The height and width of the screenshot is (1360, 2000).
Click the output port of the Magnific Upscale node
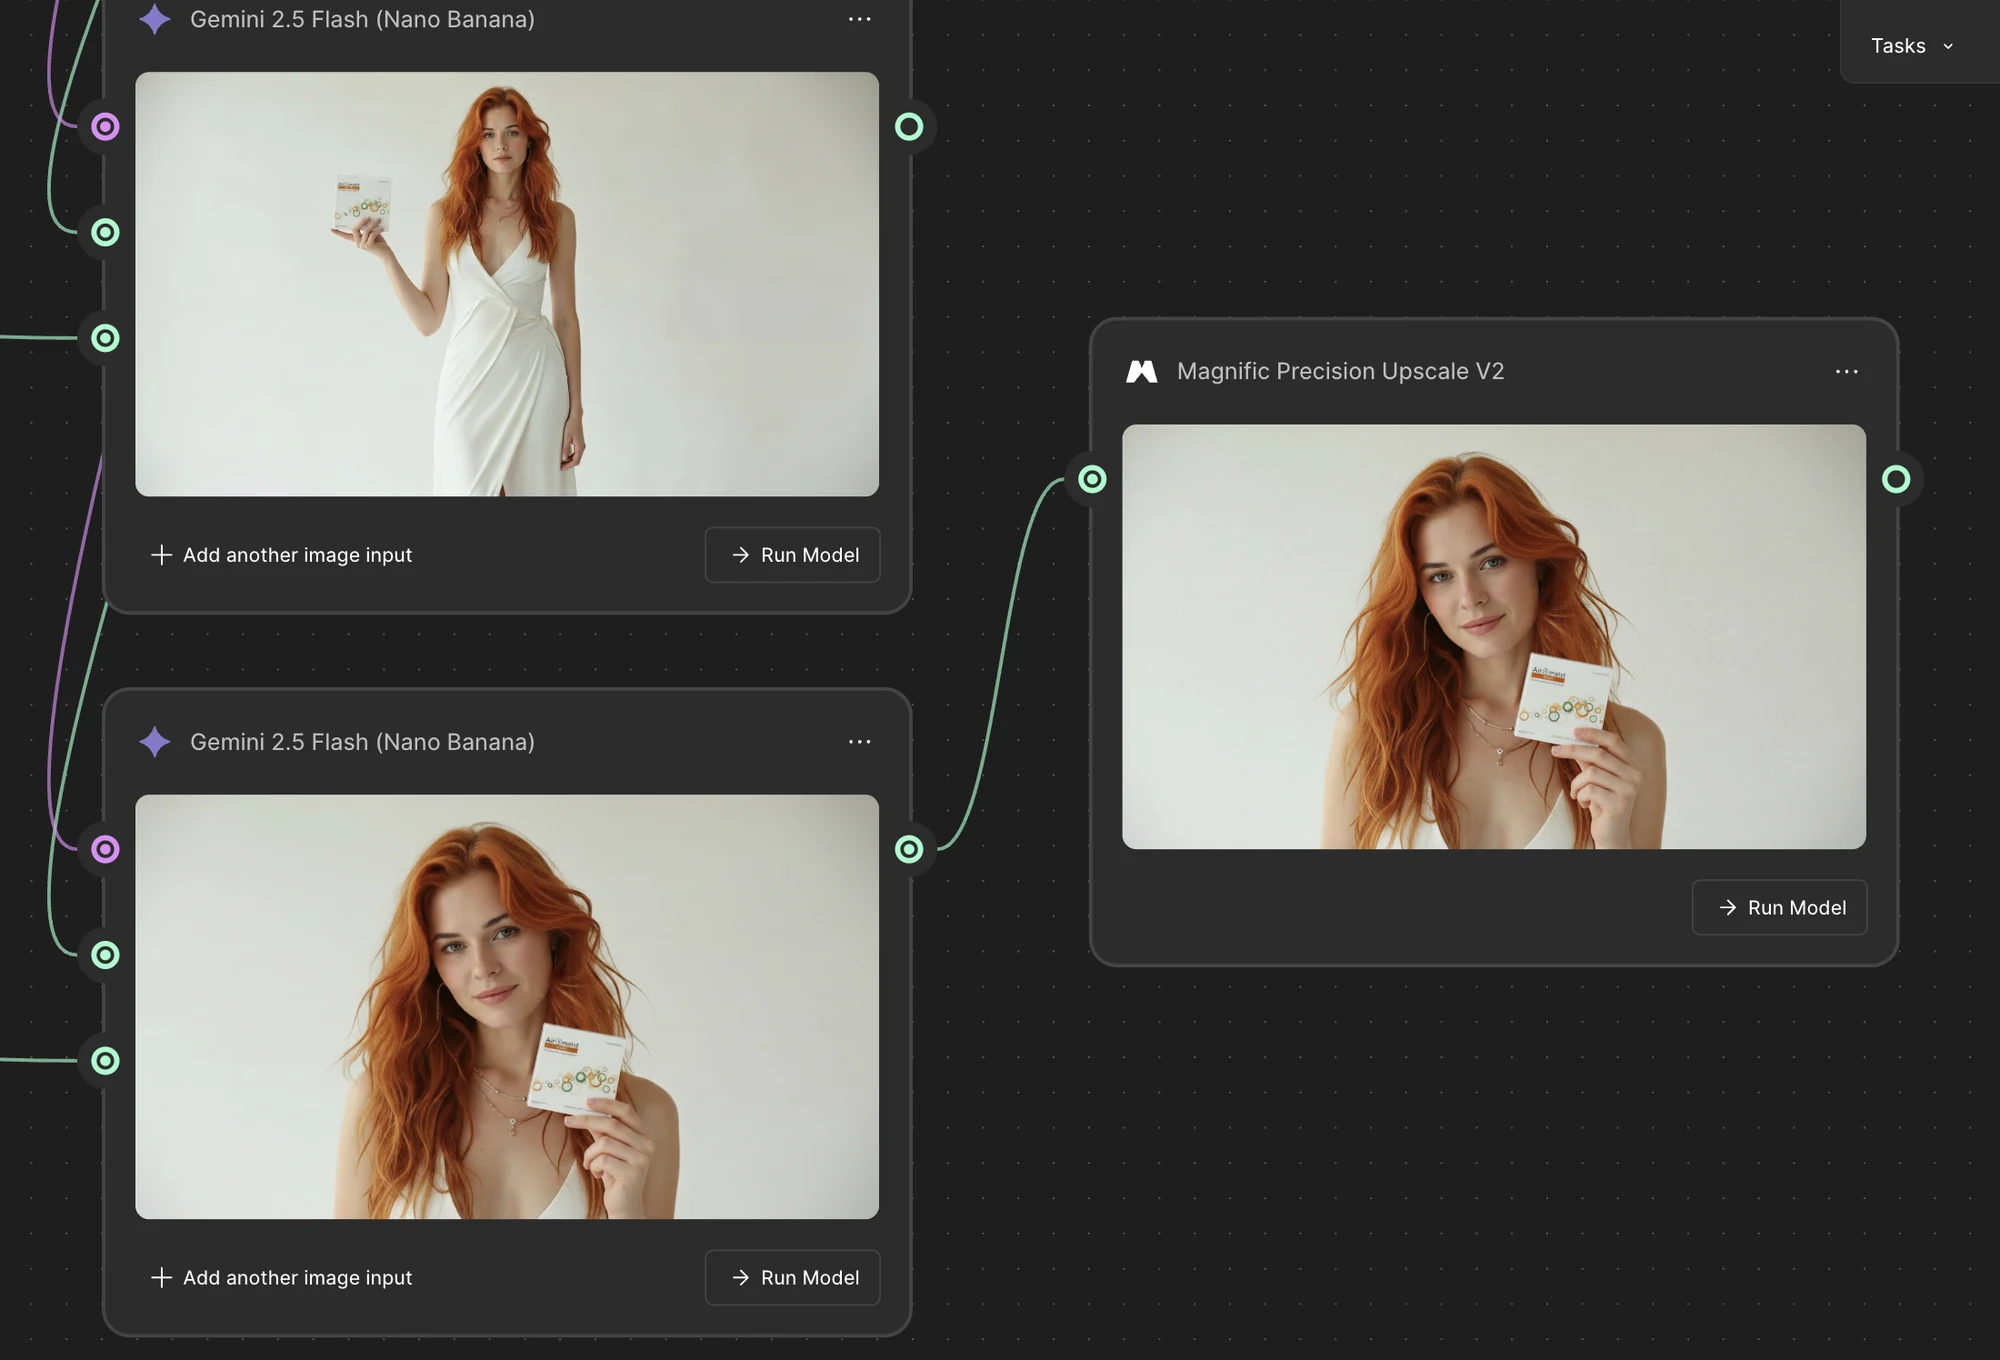(1896, 480)
